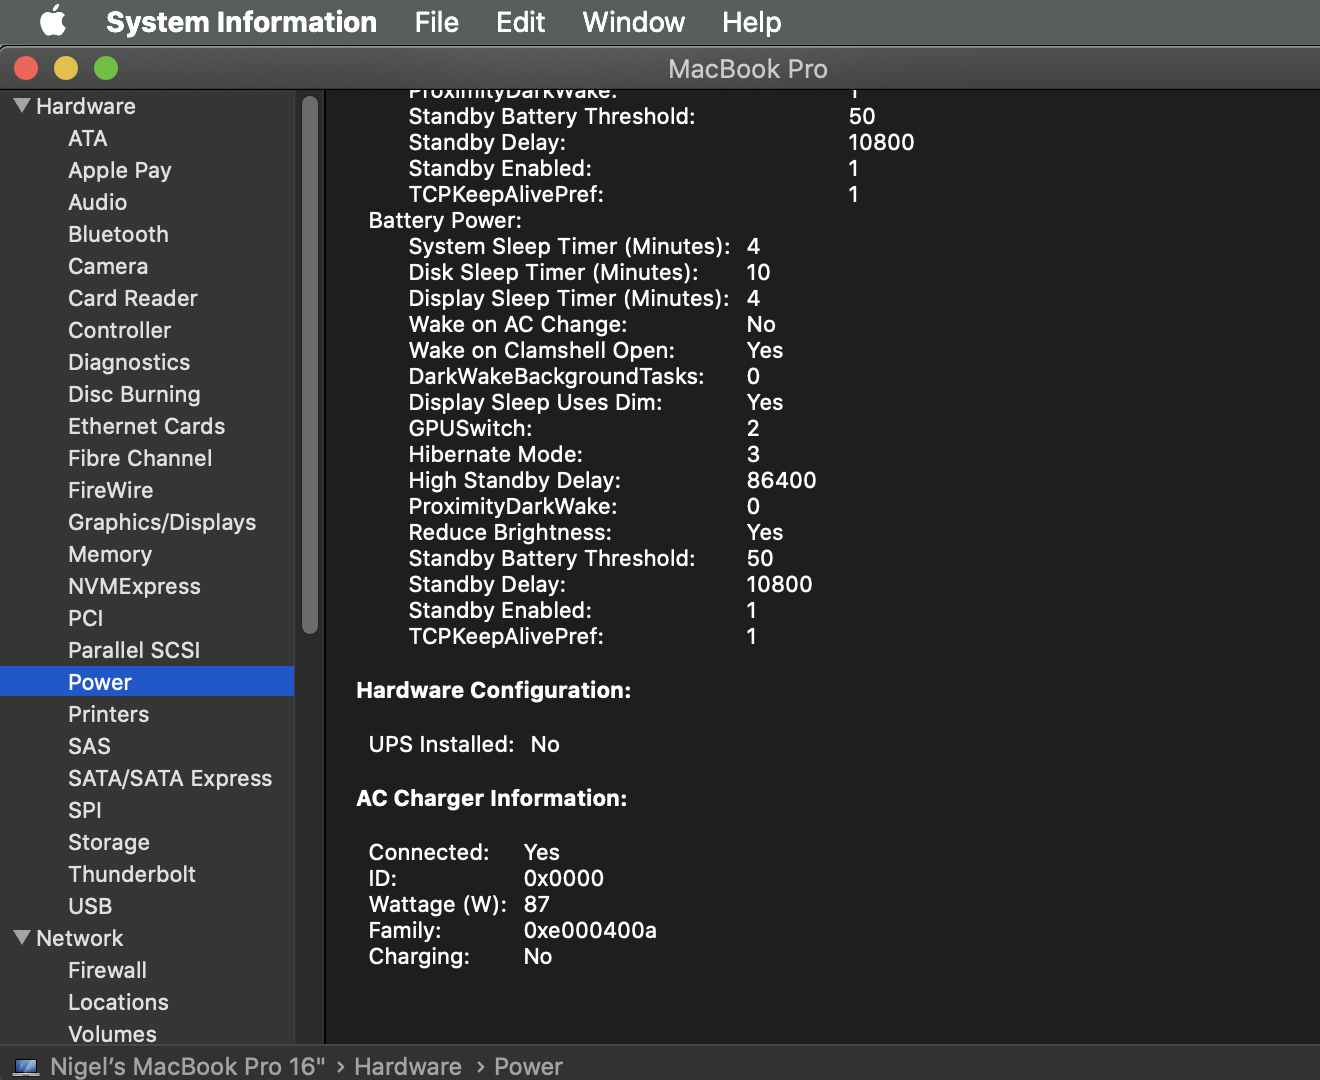Select Firewall under Network

click(x=107, y=970)
